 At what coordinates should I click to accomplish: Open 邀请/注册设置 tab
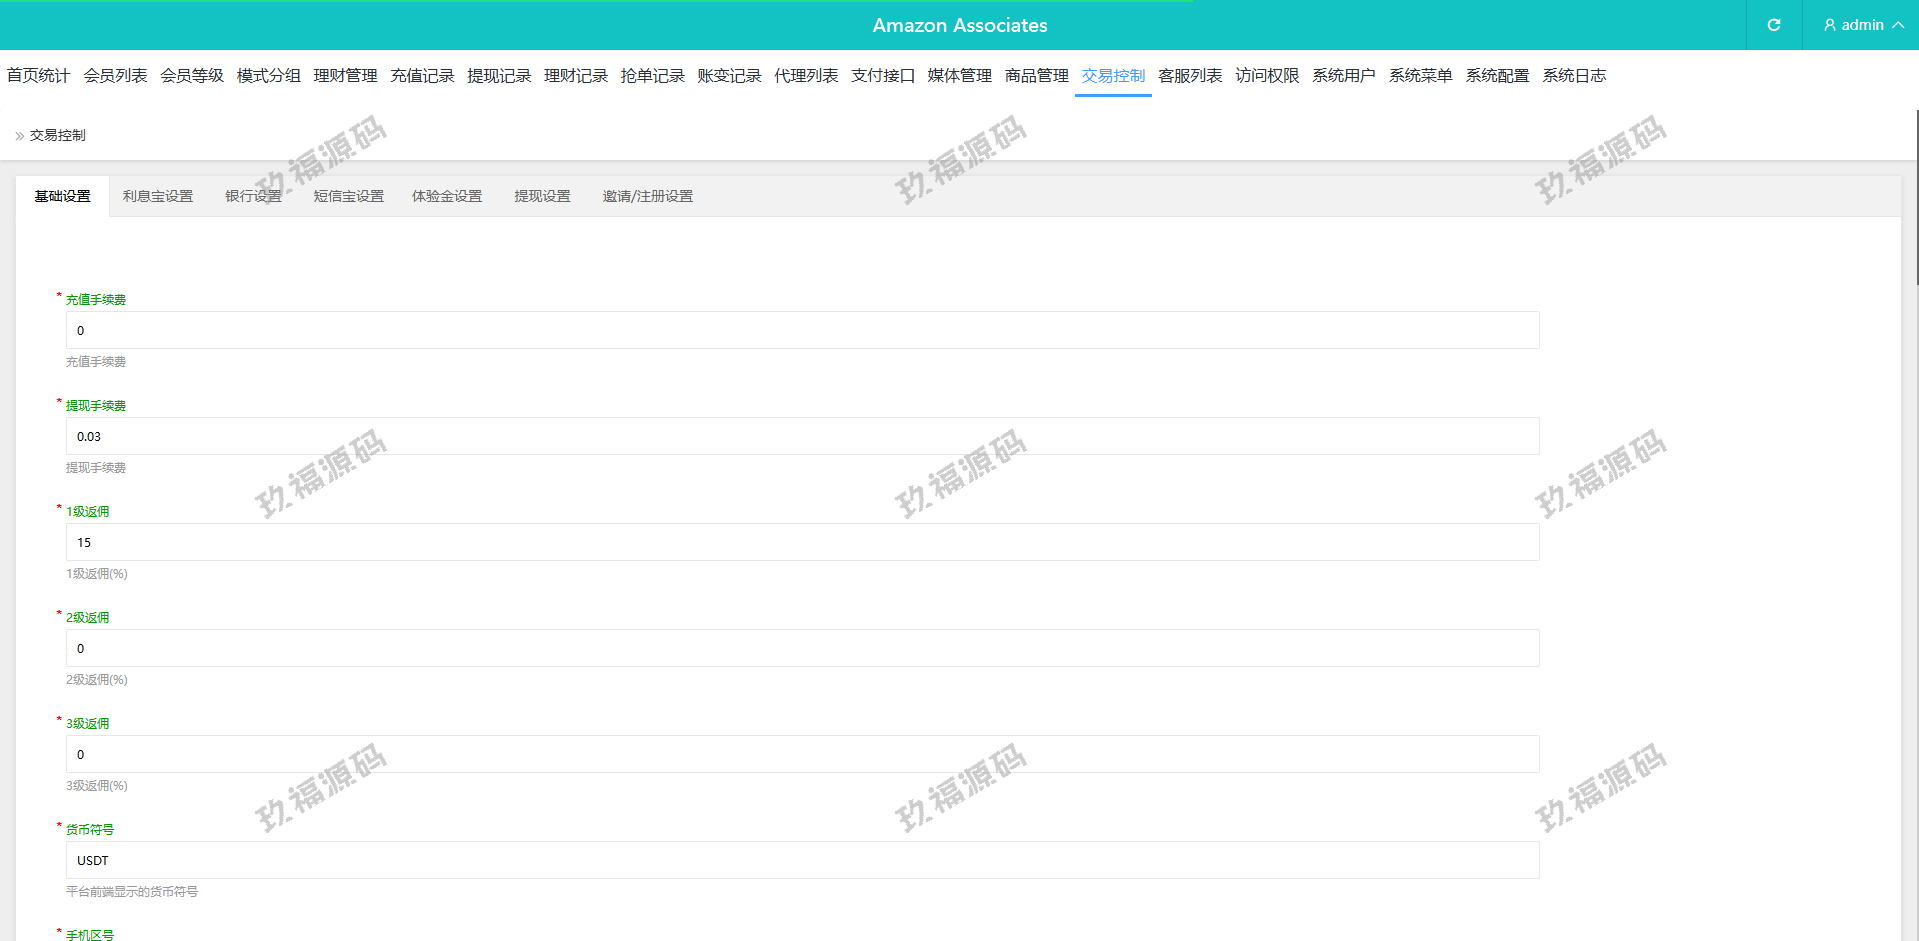point(647,197)
